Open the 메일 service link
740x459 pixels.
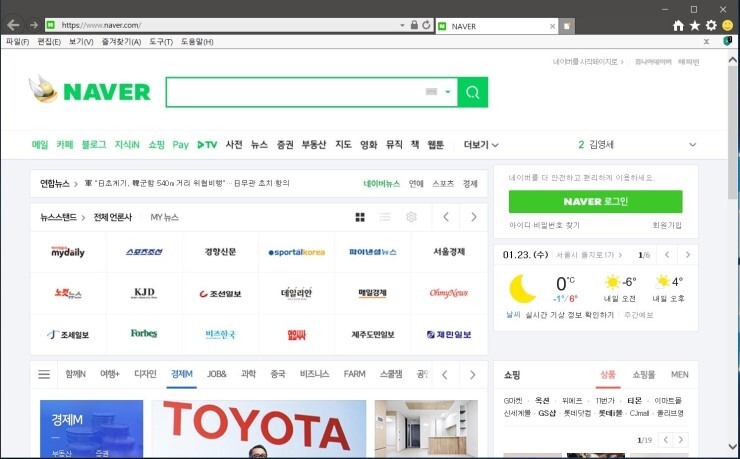[40, 144]
